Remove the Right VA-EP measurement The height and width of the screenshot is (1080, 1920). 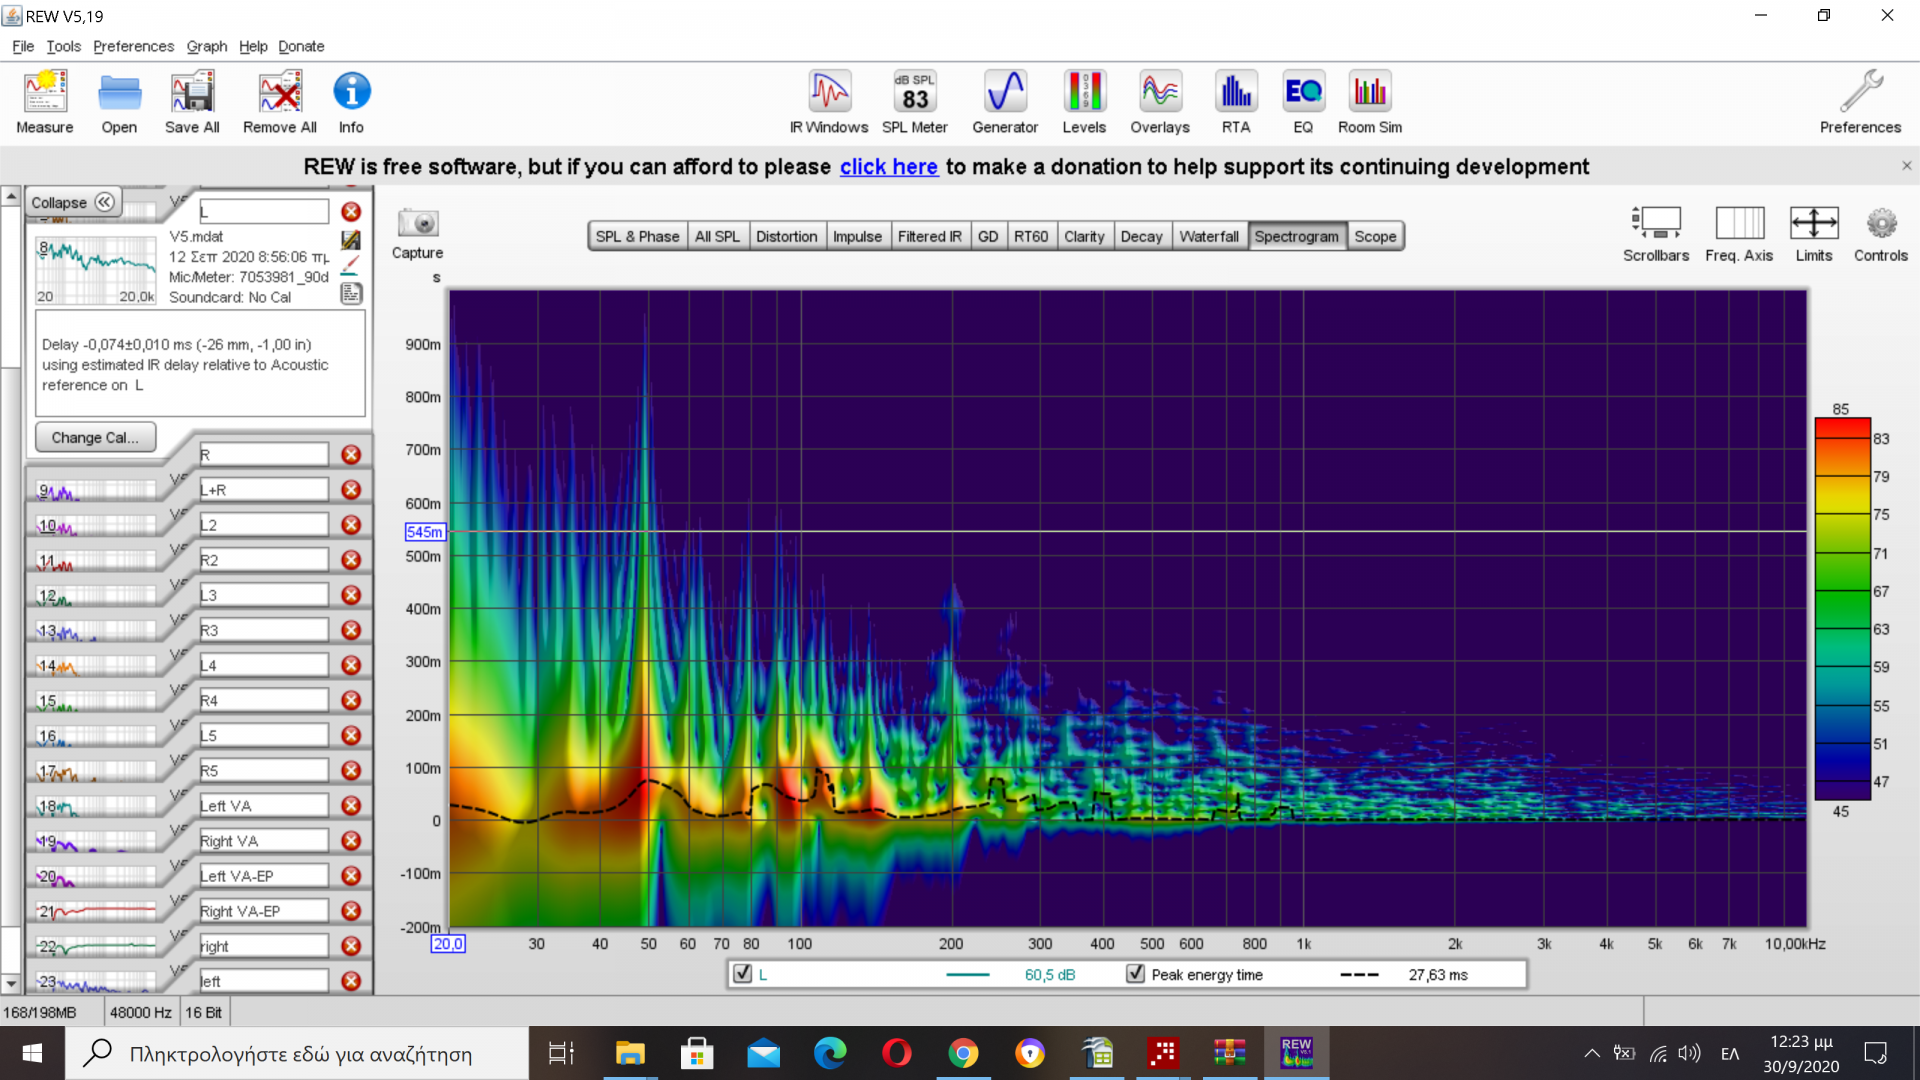(351, 911)
